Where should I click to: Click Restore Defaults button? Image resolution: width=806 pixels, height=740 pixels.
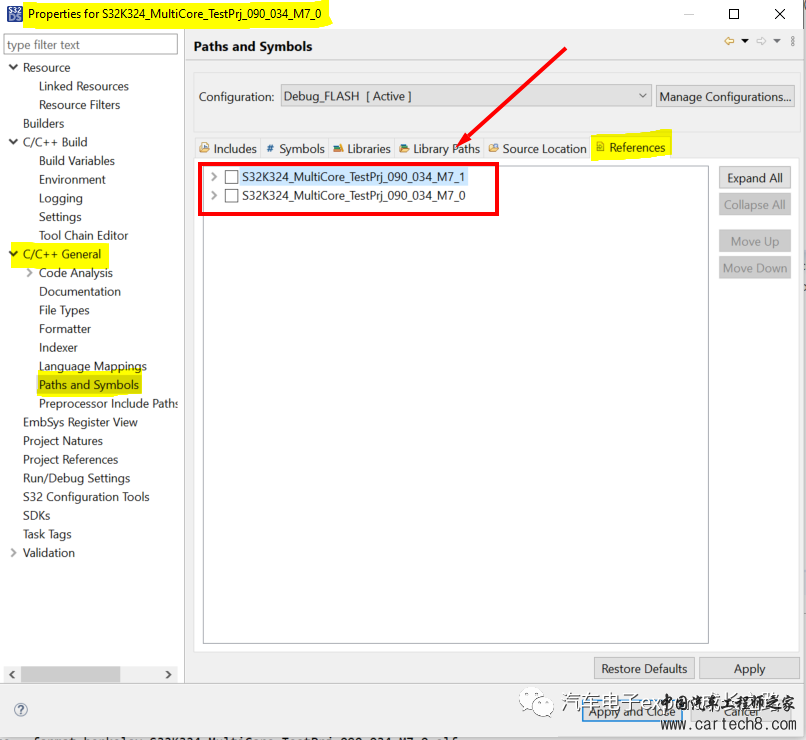point(644,669)
